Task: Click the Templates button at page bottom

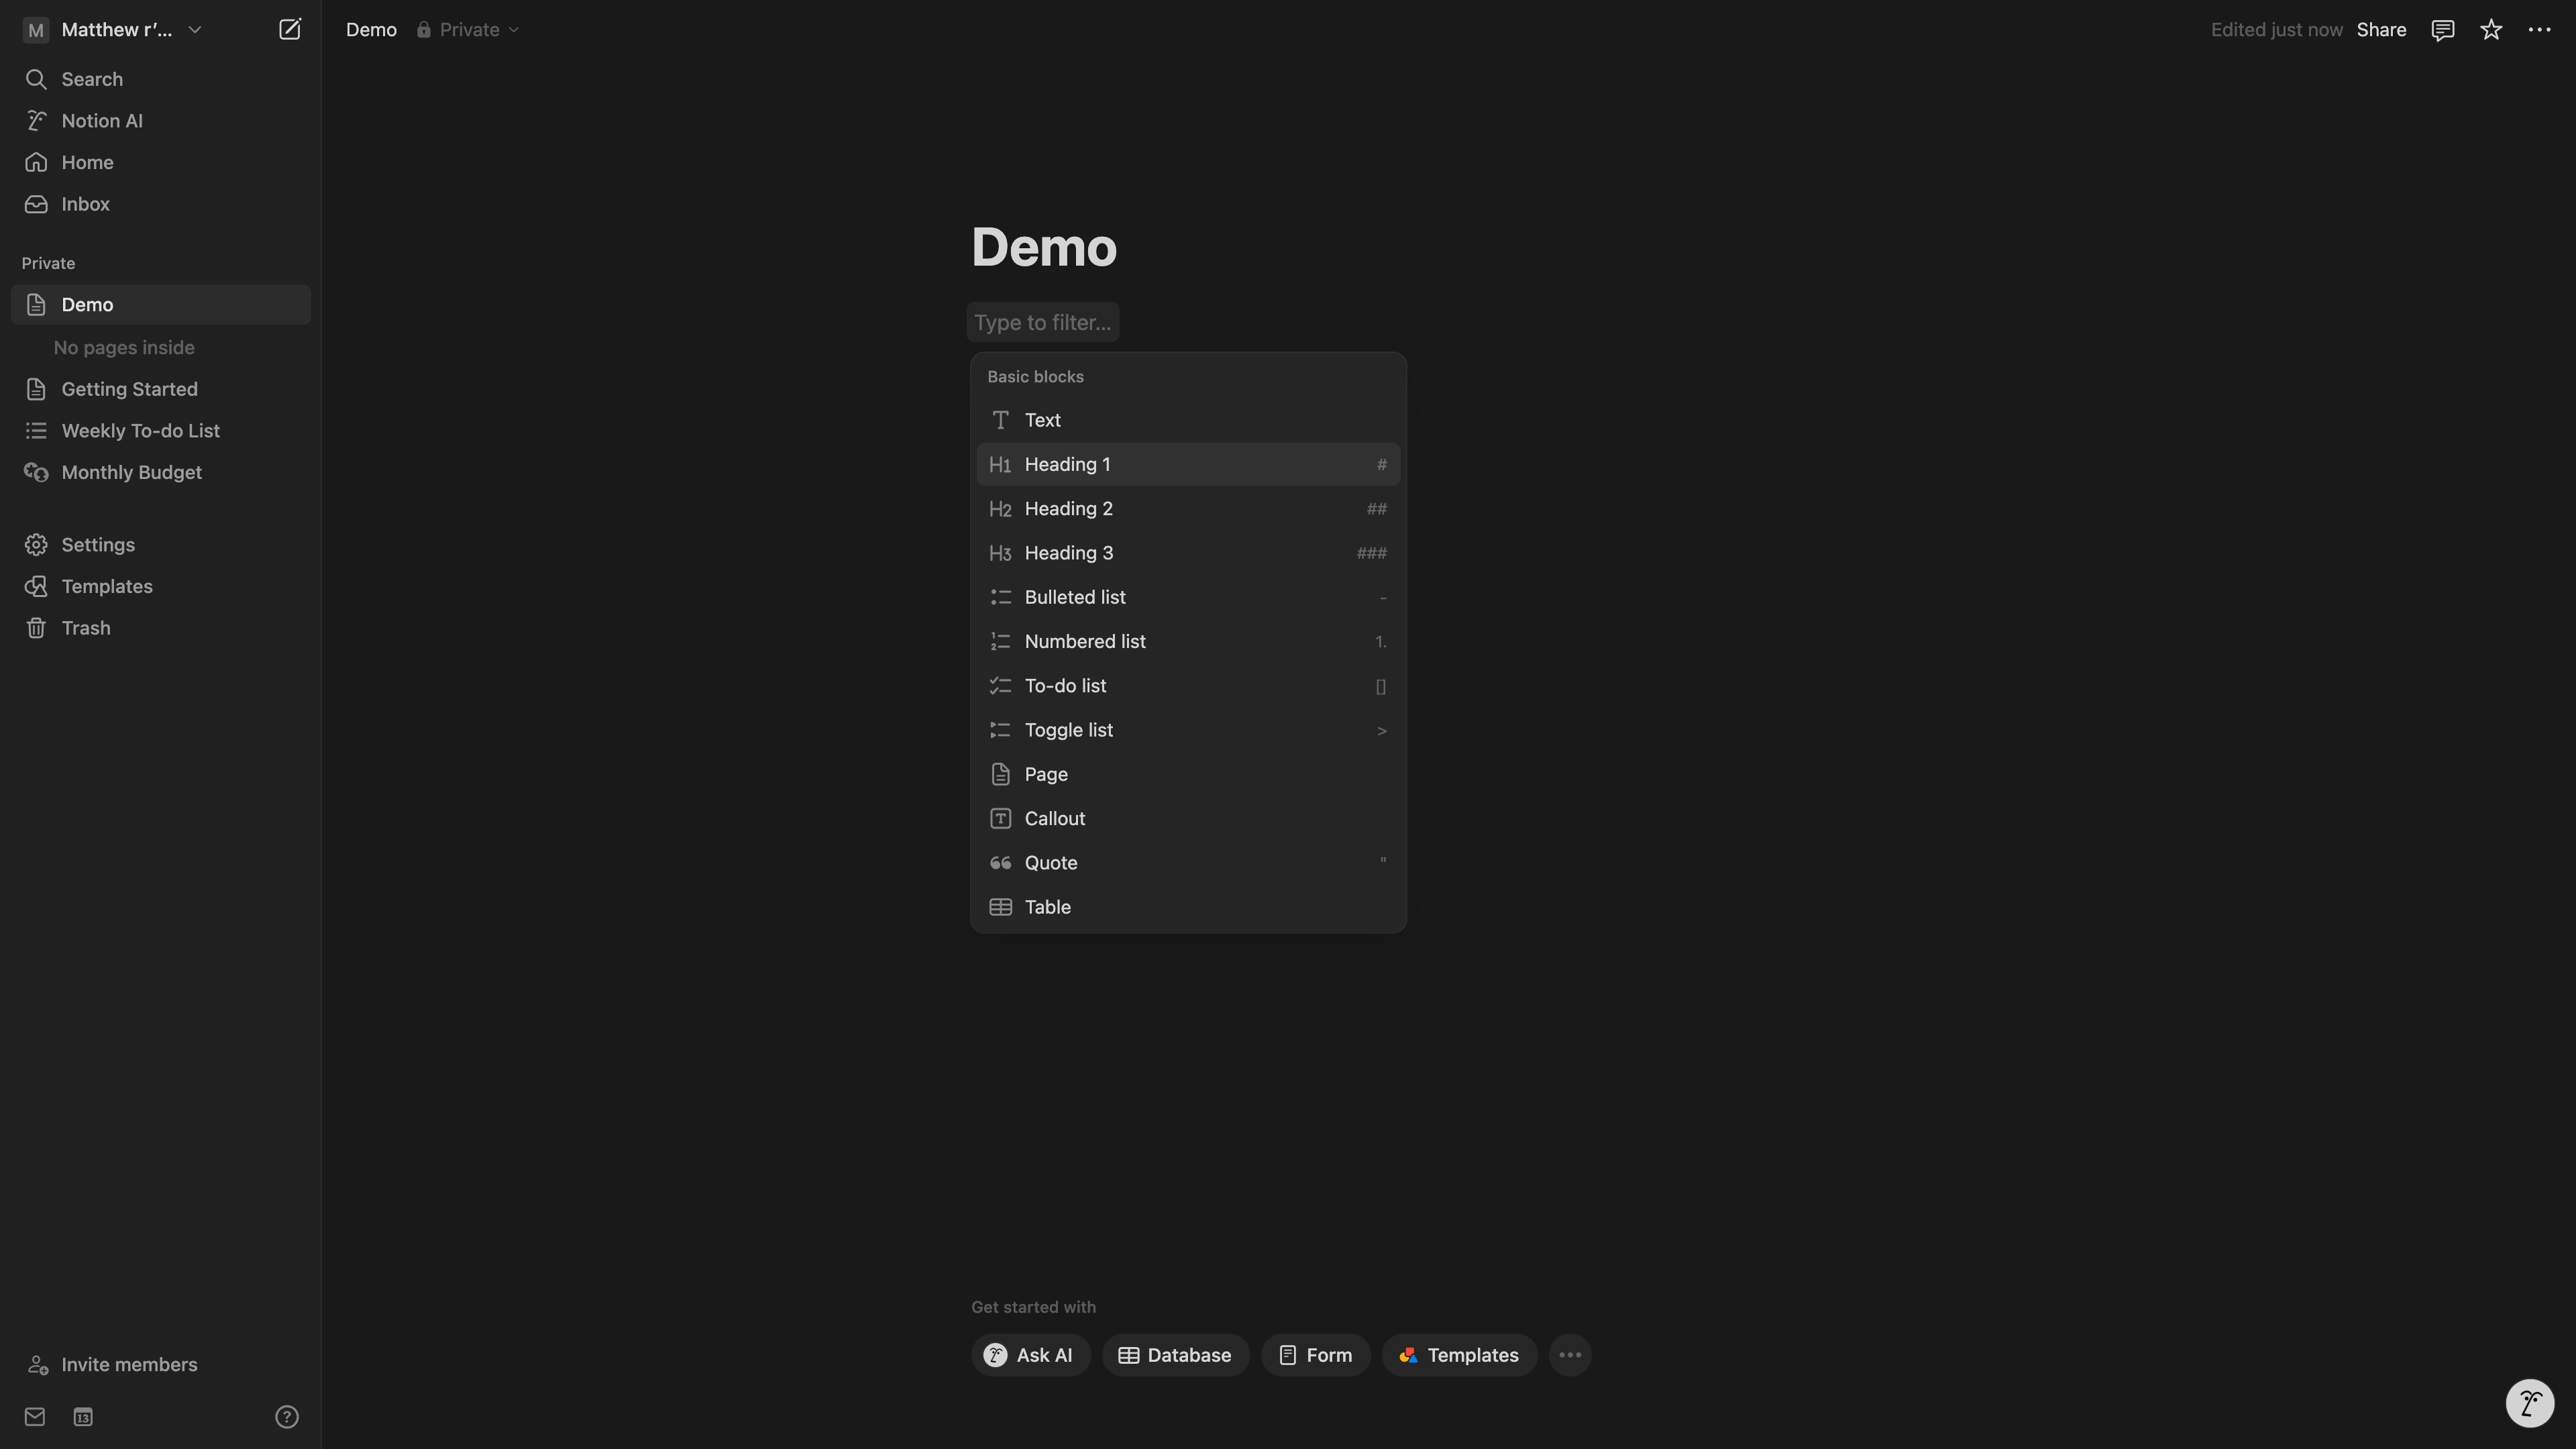Action: pyautogui.click(x=1459, y=1355)
